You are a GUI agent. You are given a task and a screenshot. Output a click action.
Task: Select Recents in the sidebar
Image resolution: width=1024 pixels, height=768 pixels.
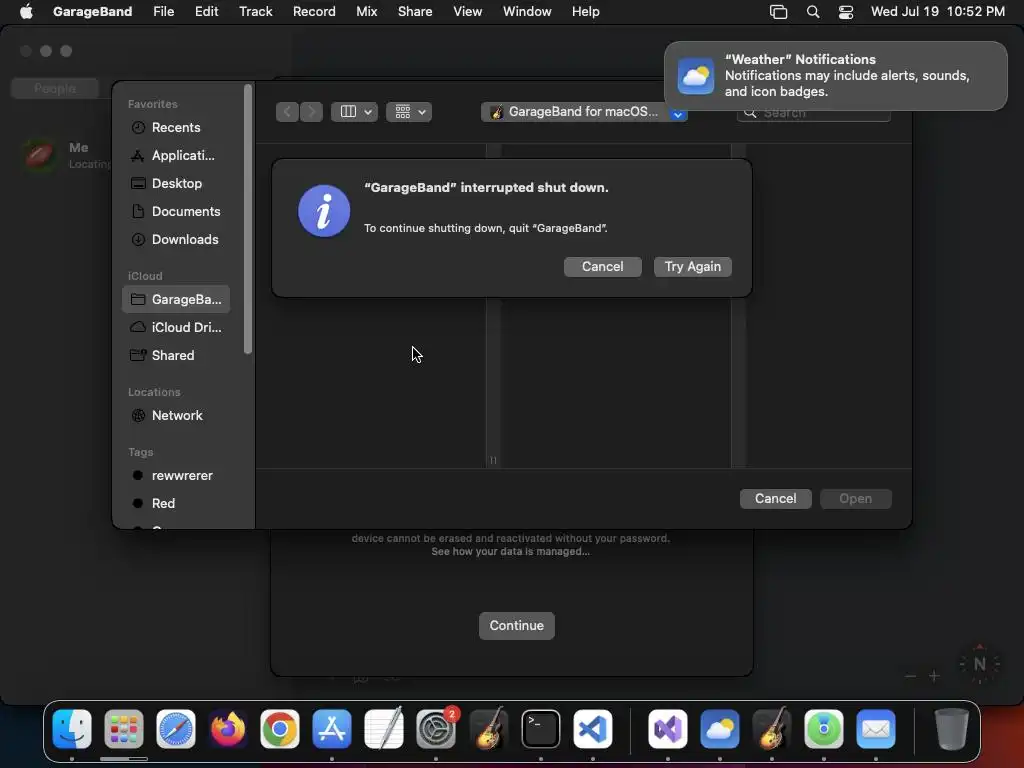176,127
